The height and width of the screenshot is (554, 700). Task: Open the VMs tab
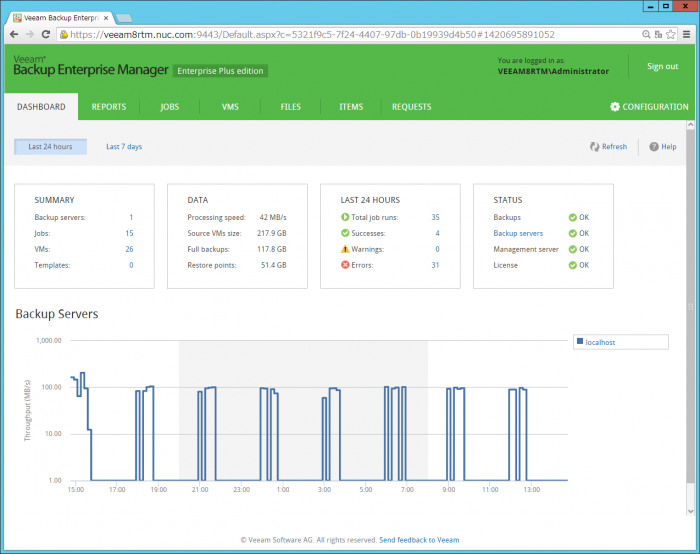[230, 107]
